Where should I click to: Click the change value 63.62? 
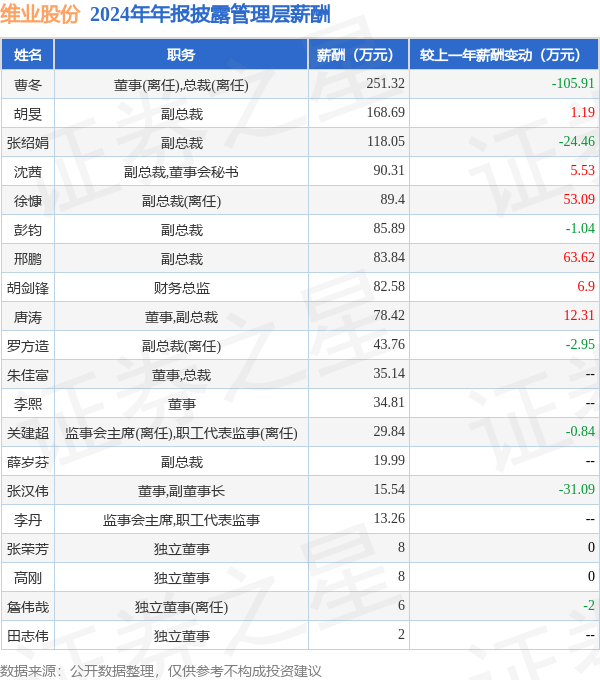[579, 258]
